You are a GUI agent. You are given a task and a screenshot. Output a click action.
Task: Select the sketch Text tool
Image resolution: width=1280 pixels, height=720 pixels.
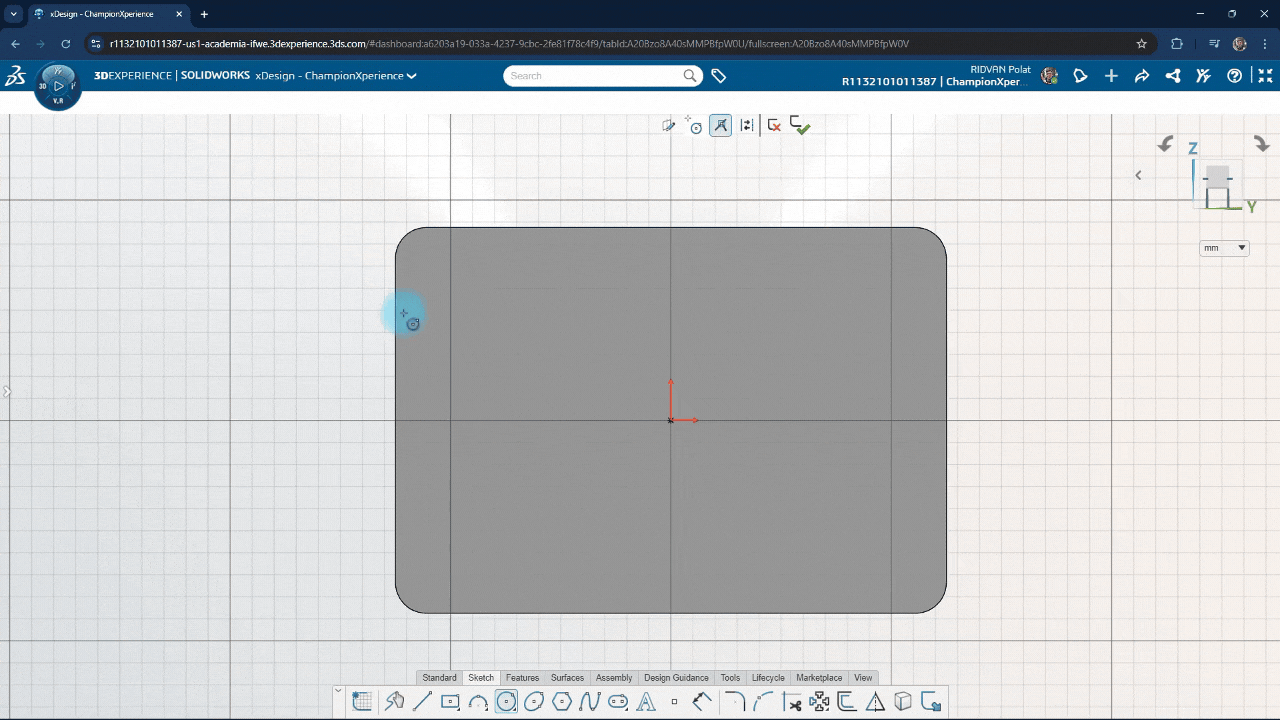pos(646,702)
